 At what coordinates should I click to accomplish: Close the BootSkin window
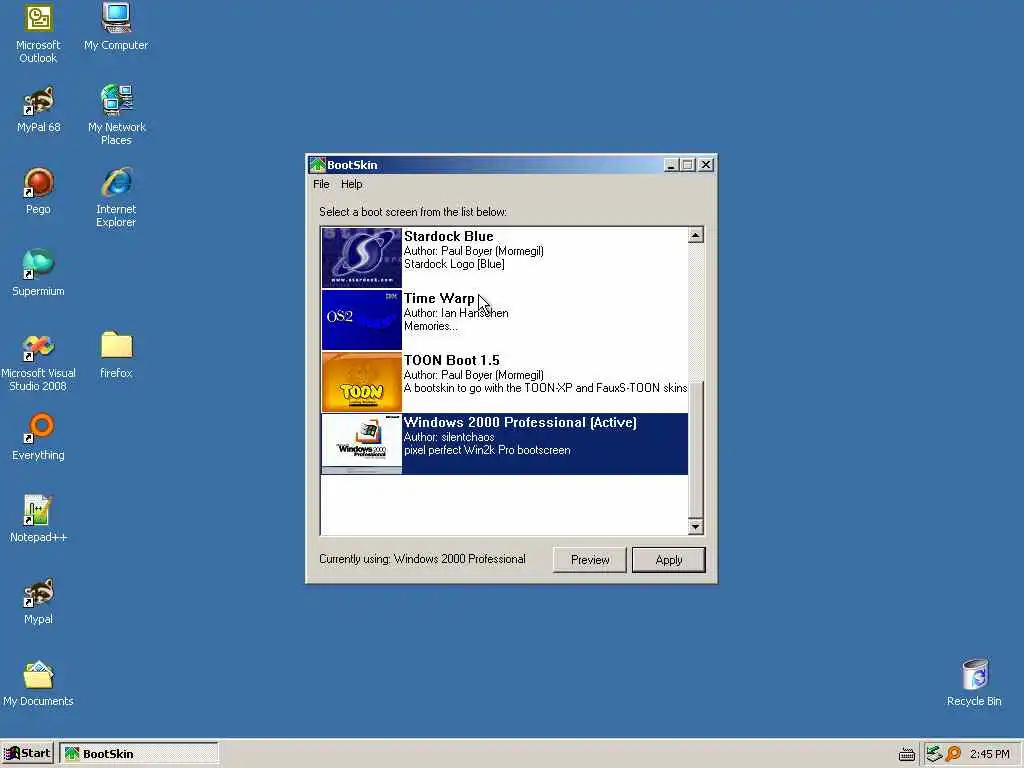click(x=706, y=165)
